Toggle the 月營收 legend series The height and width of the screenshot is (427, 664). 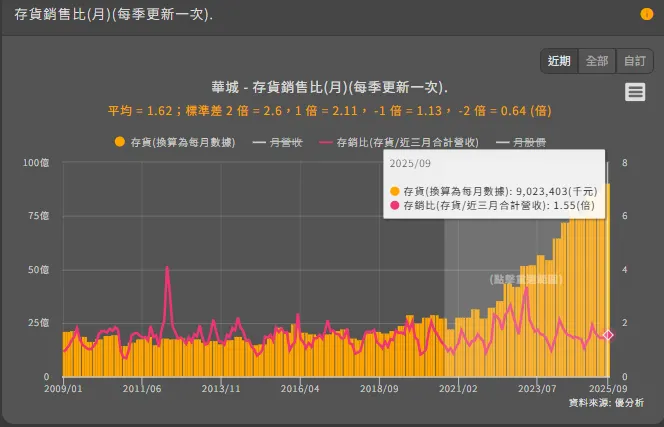click(277, 142)
